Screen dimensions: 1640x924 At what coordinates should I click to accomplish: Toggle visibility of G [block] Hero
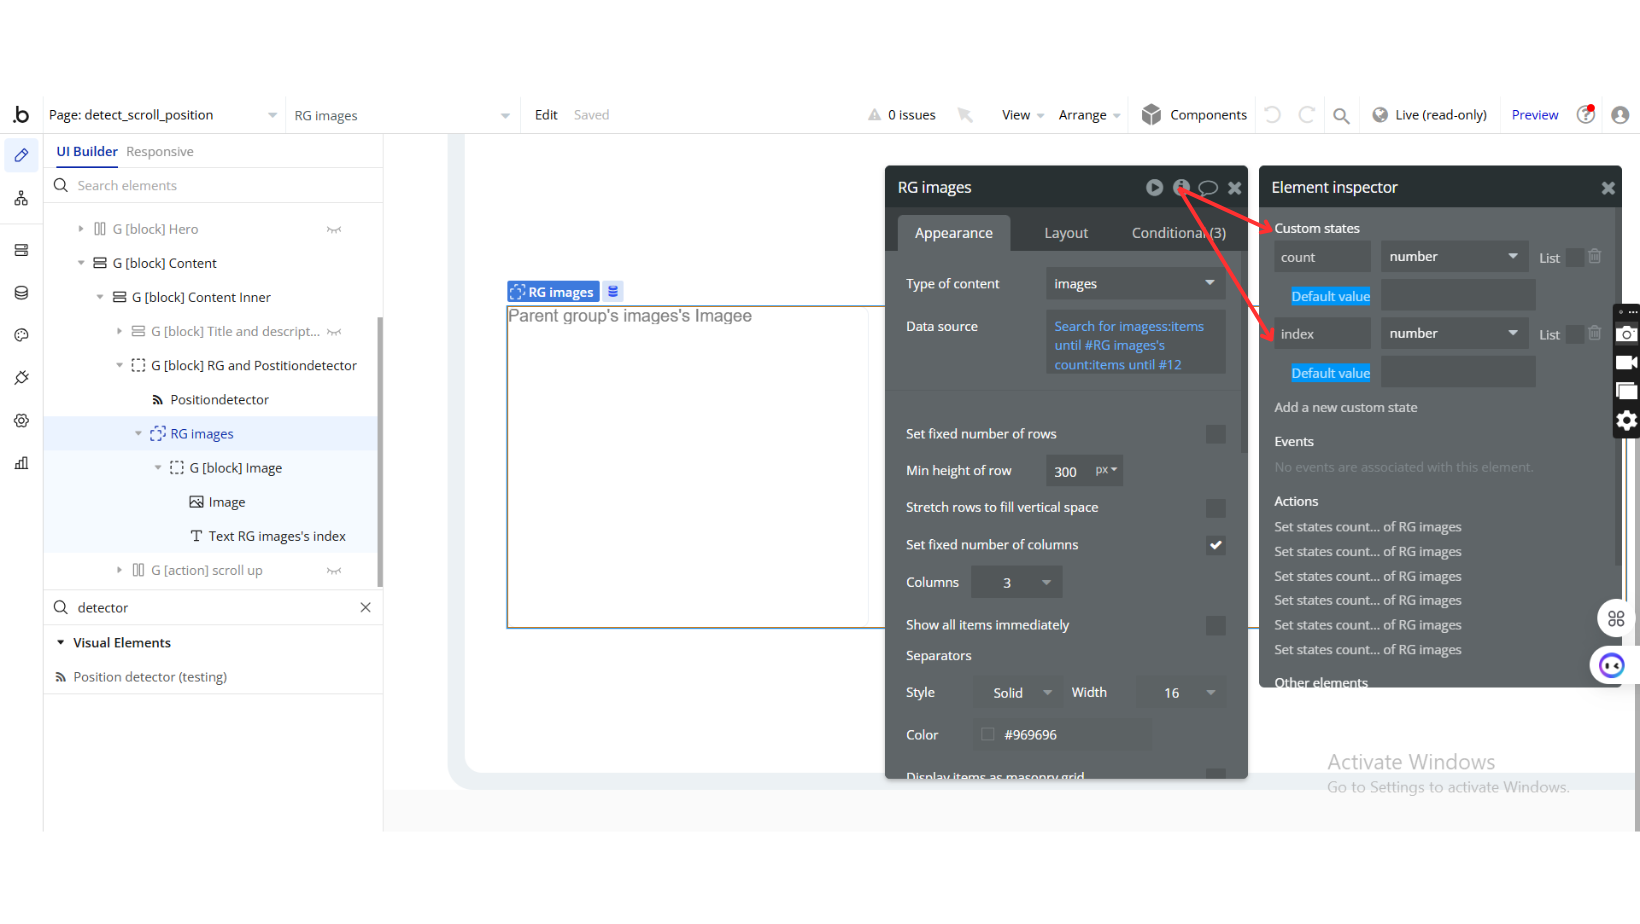pyautogui.click(x=334, y=230)
